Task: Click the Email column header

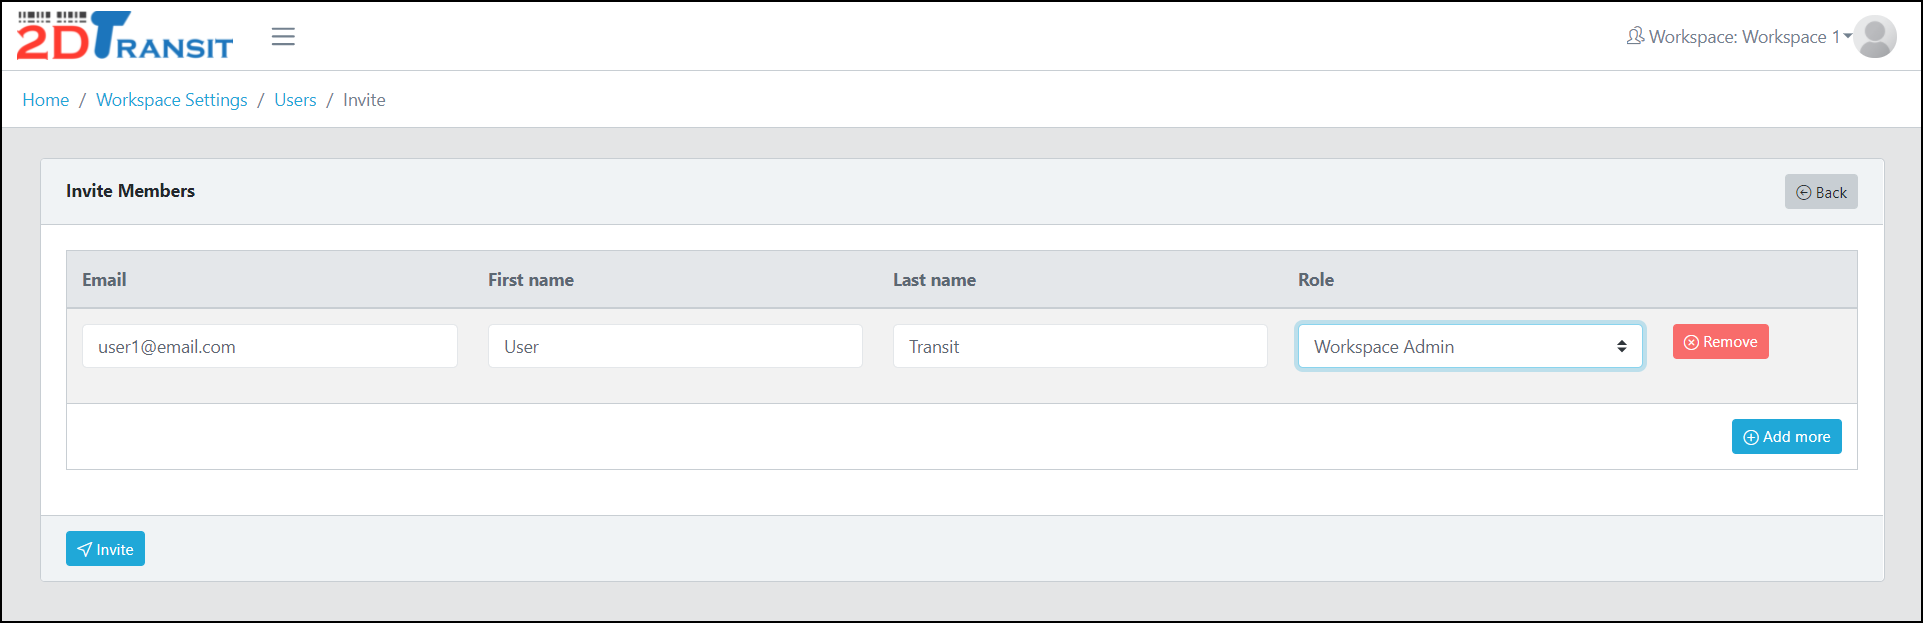Action: pos(104,280)
